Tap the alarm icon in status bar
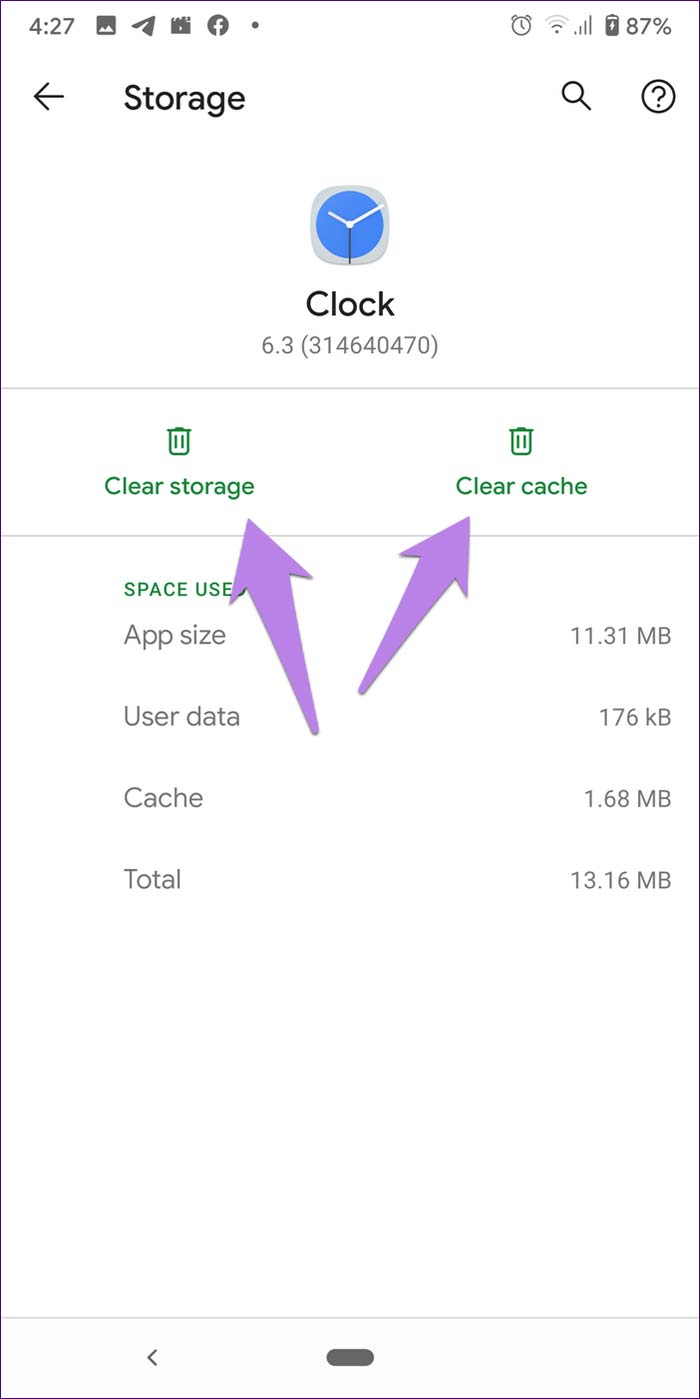Image resolution: width=700 pixels, height=1399 pixels. 521,27
